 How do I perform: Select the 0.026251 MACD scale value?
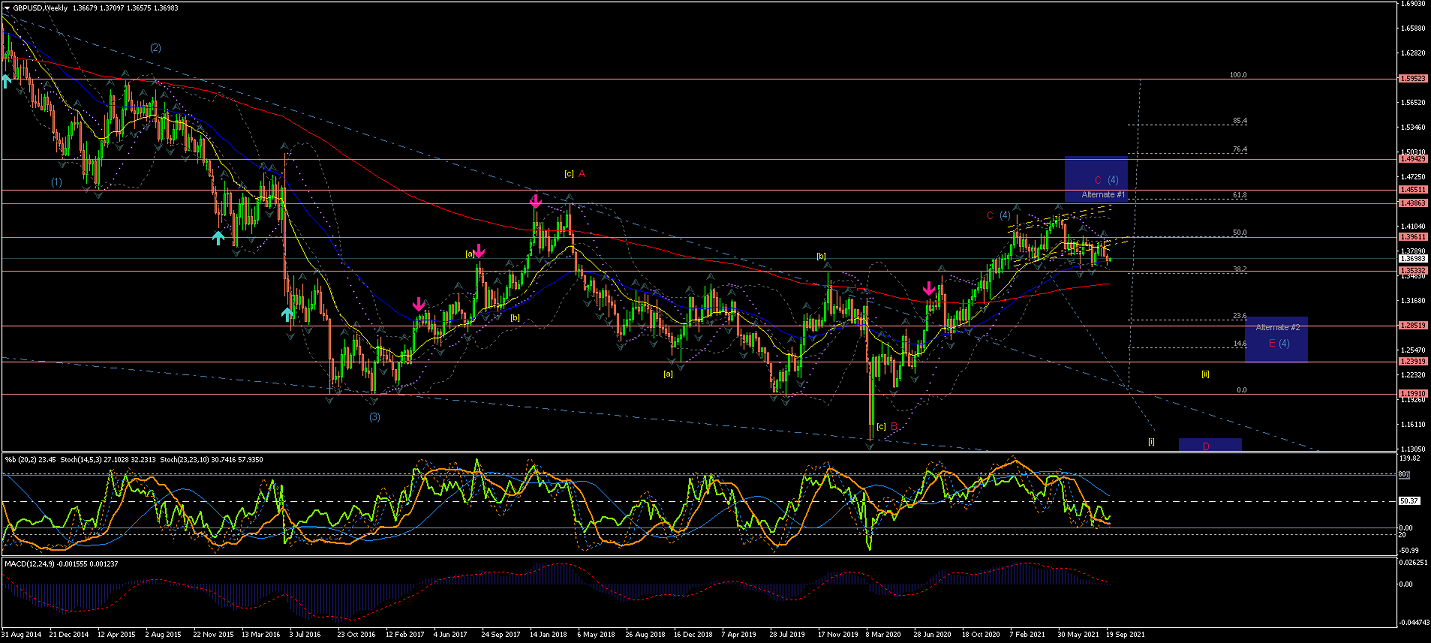coord(1413,562)
